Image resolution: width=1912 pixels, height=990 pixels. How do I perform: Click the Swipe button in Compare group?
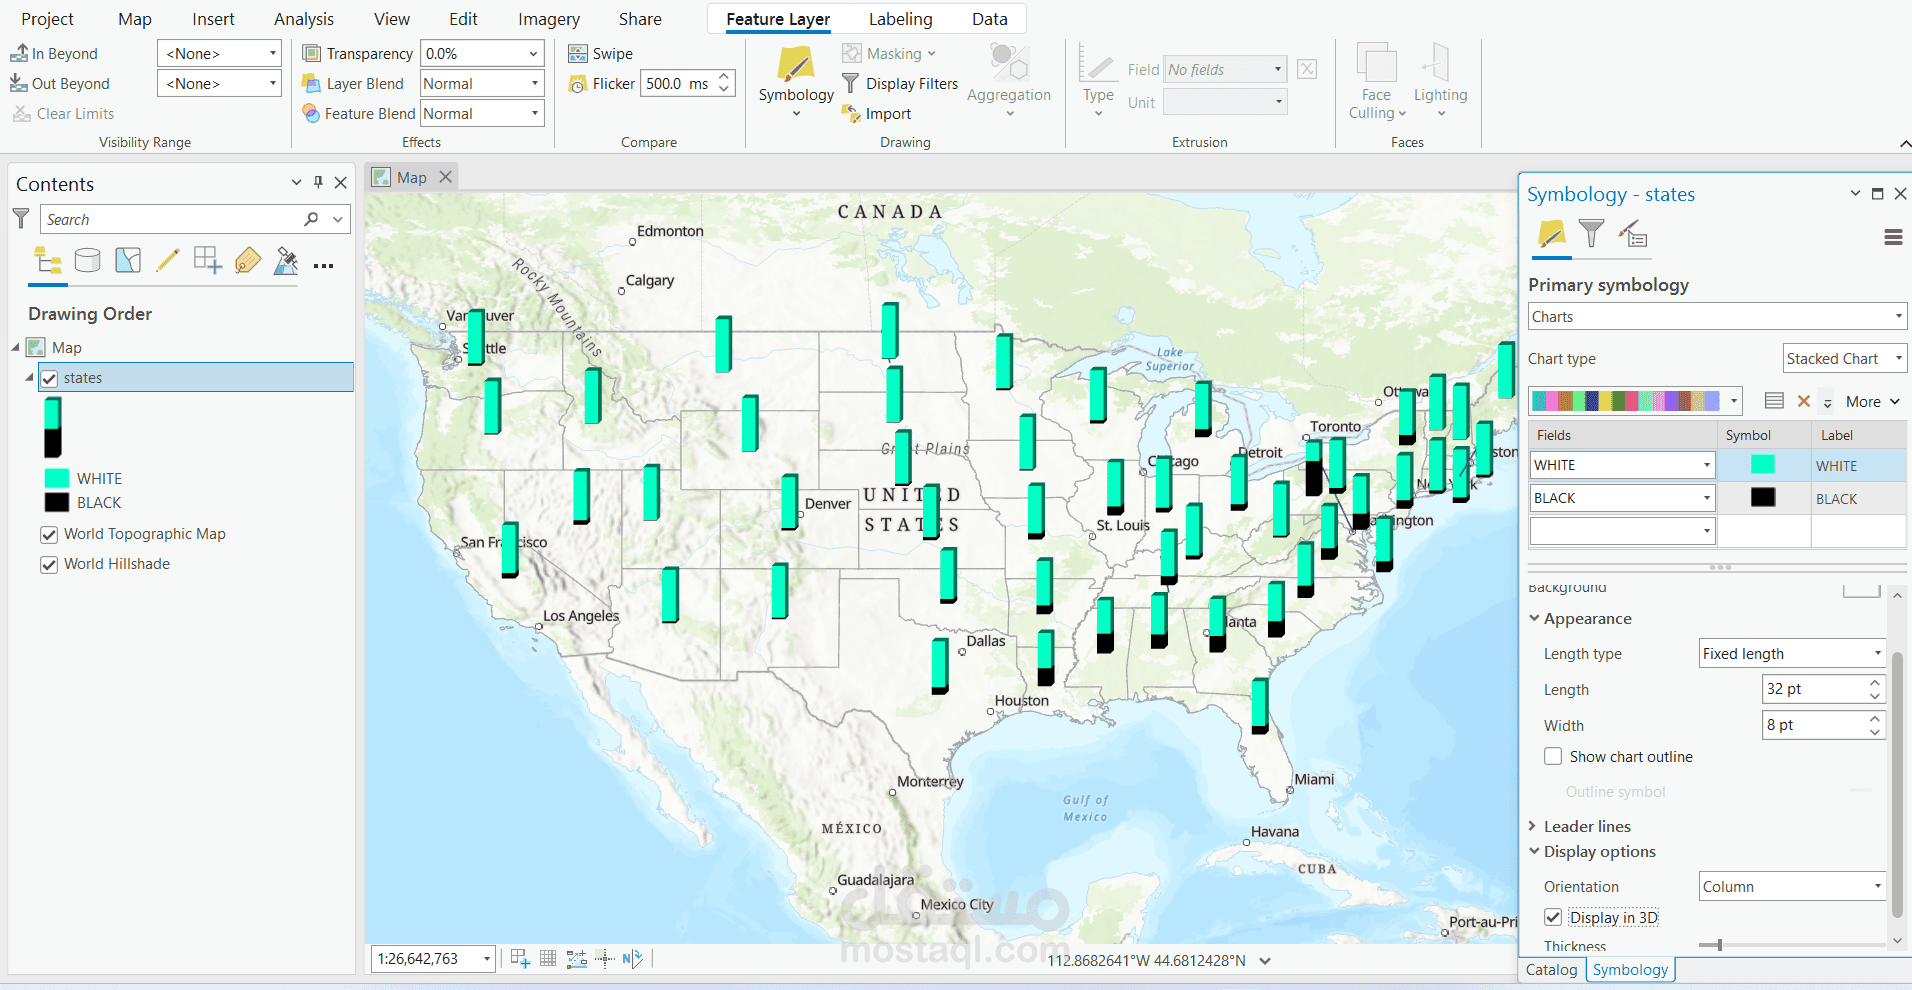(599, 53)
